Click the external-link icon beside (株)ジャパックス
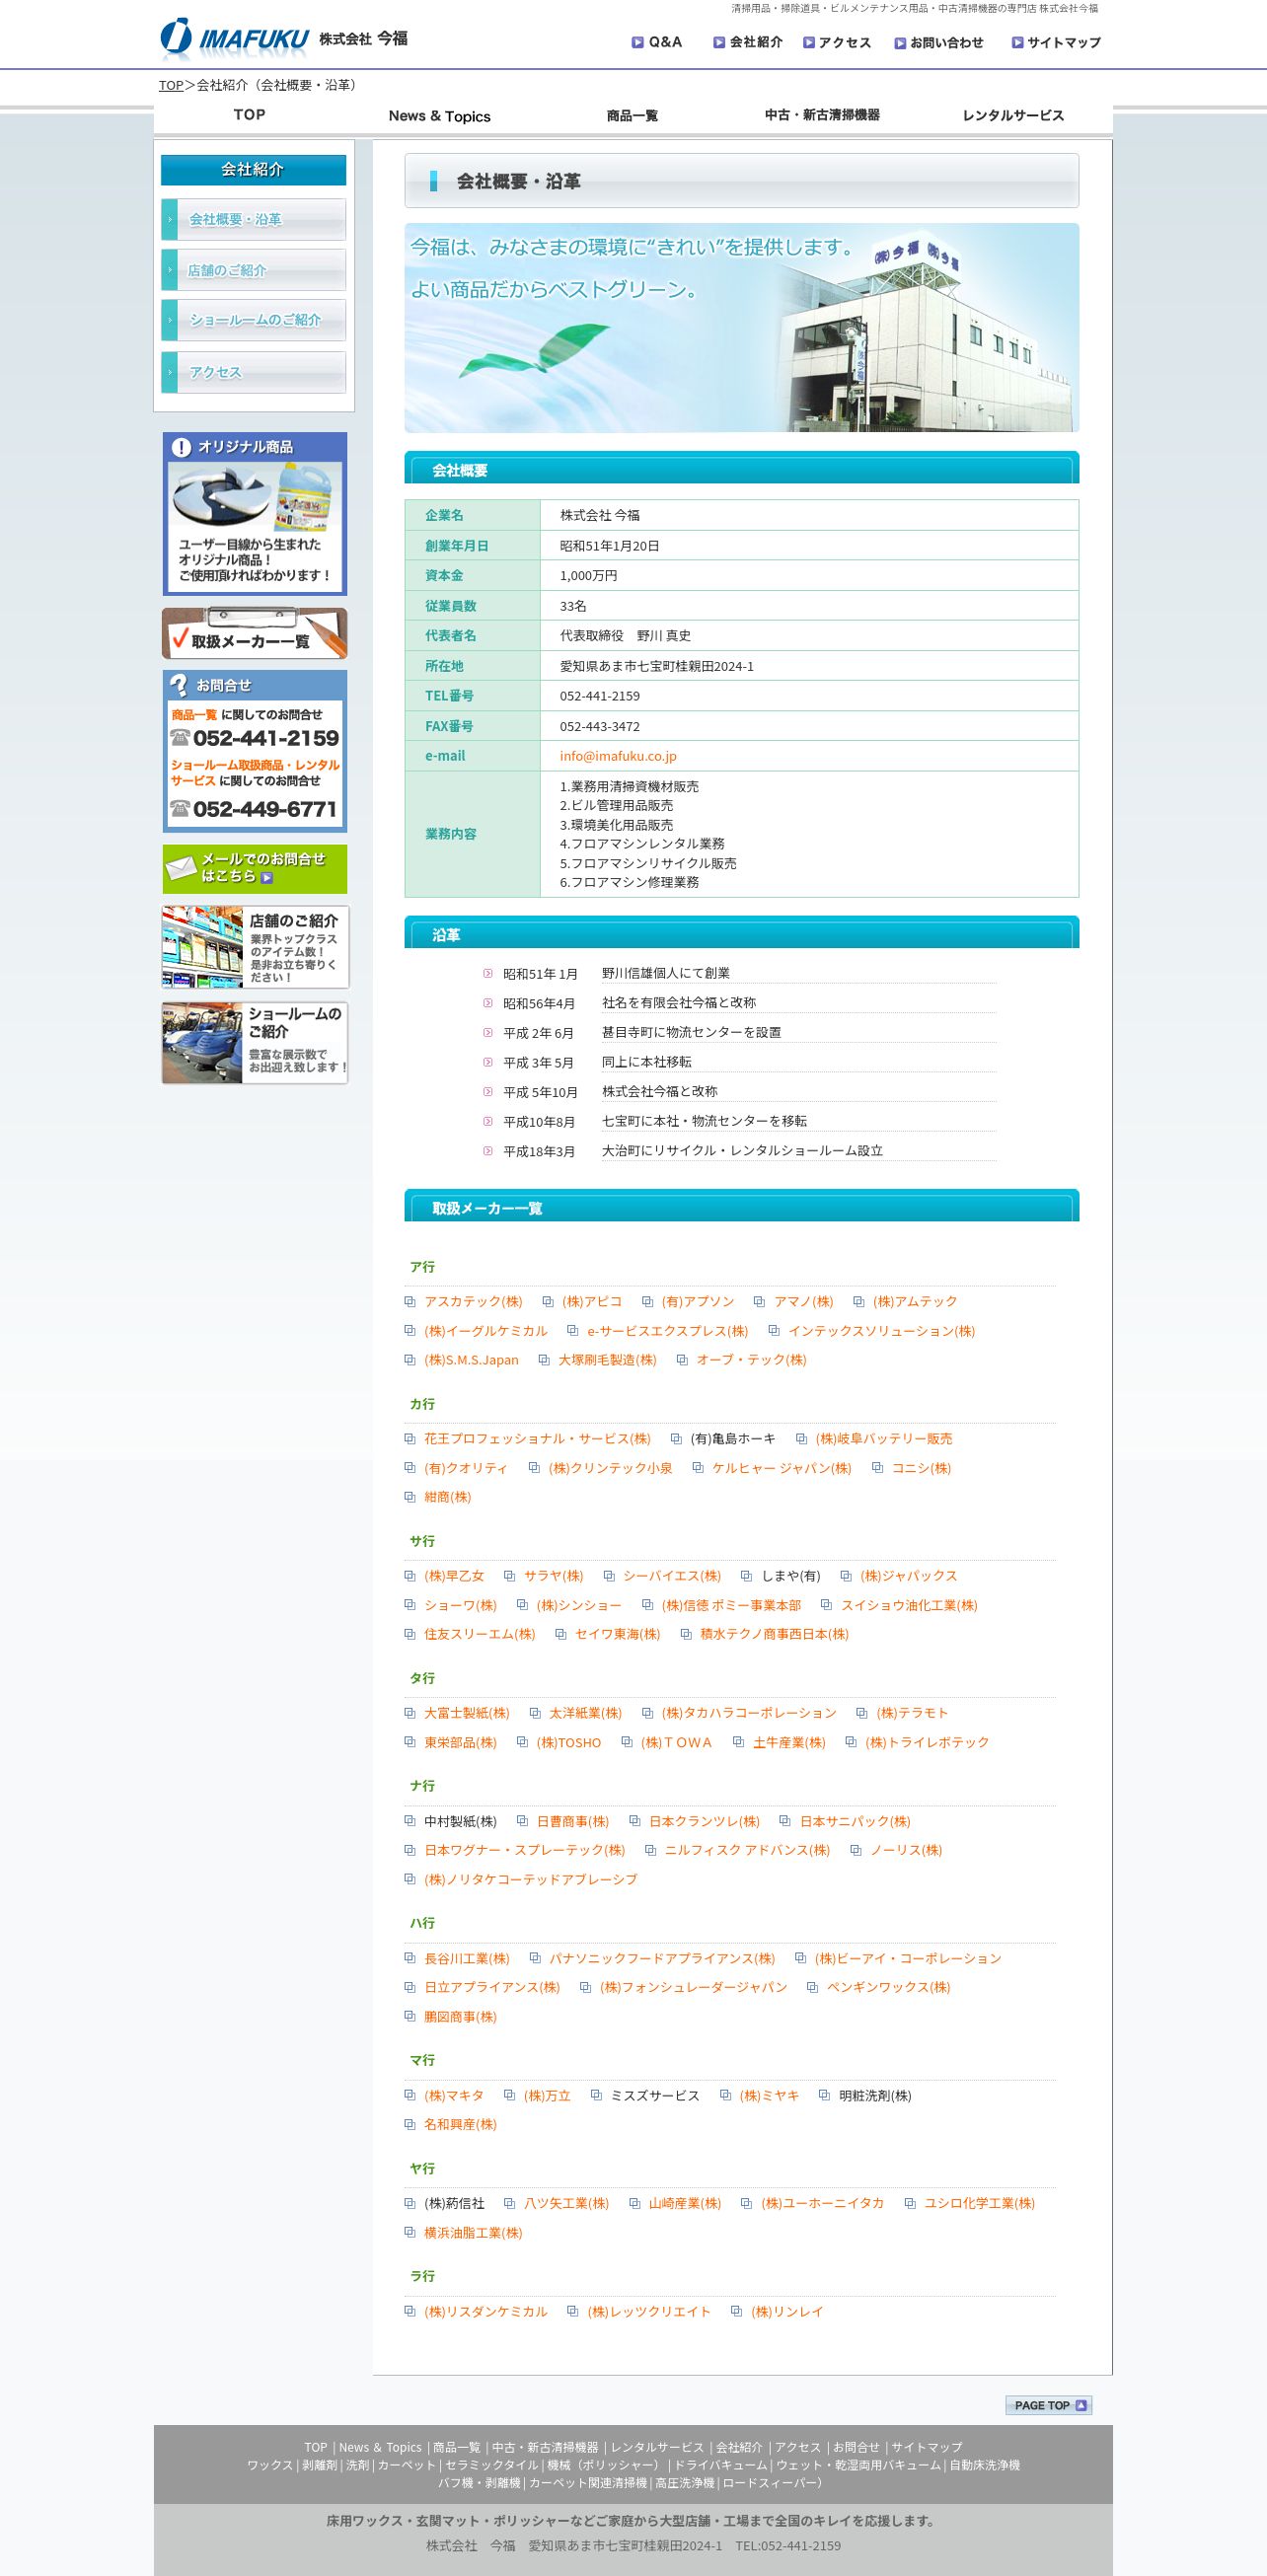 846,1575
